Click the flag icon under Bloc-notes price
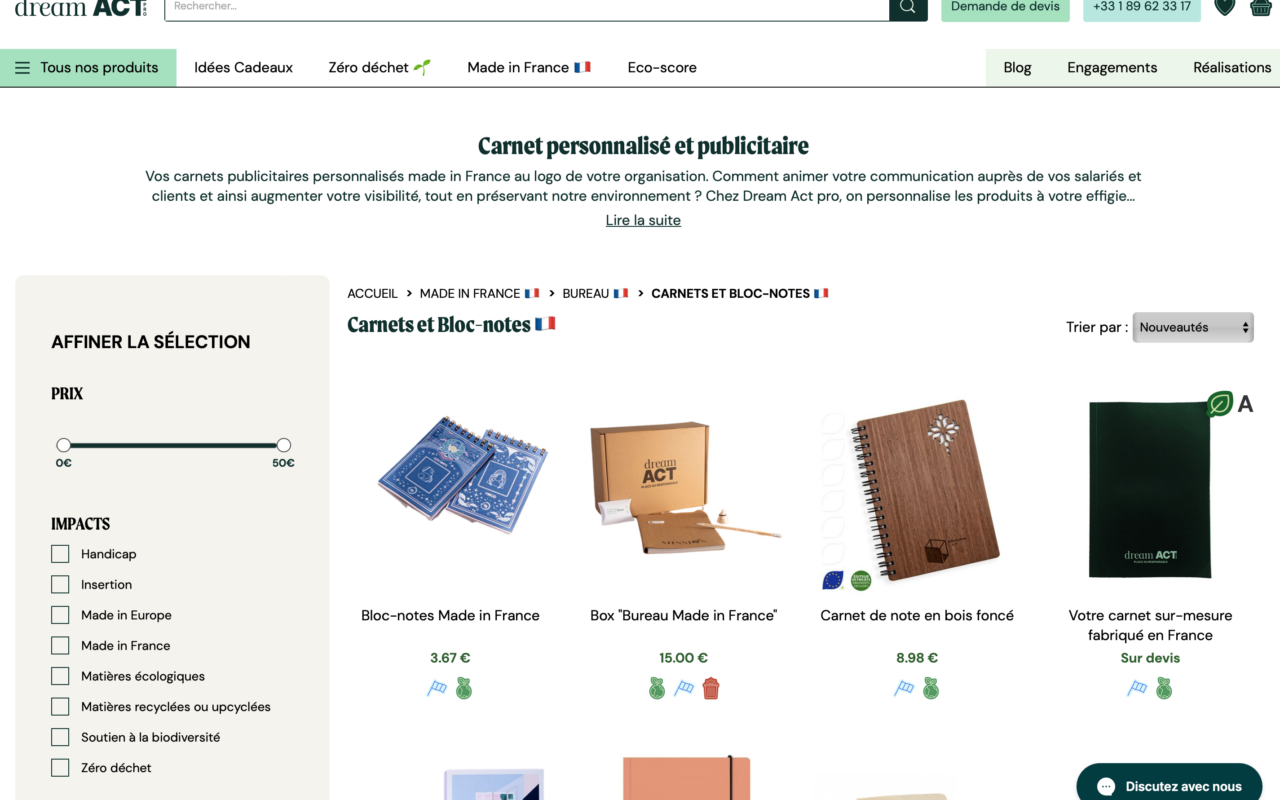 pyautogui.click(x=437, y=688)
